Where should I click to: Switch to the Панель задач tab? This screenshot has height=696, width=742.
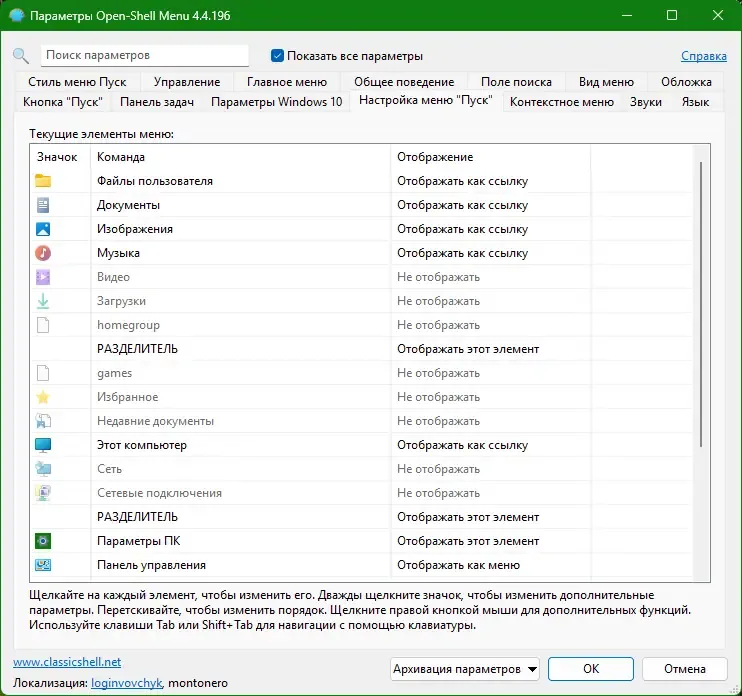(157, 102)
